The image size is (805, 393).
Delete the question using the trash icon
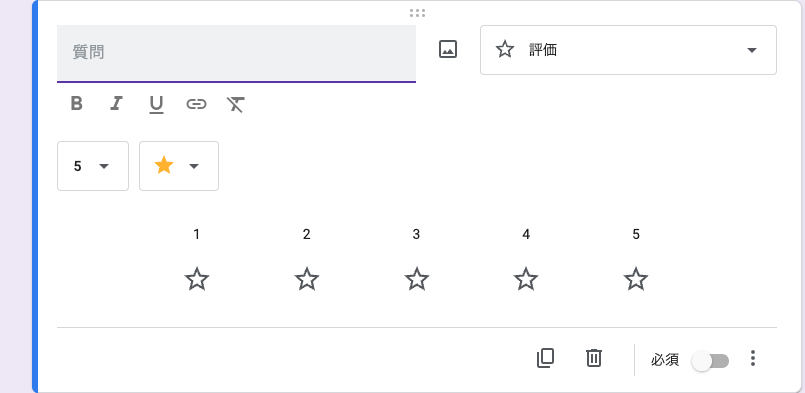(593, 358)
